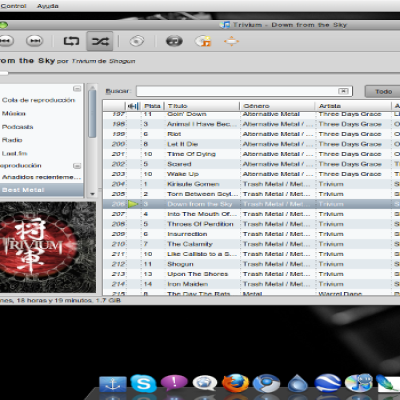Screen dimensions: 400x400
Task: Open purple exclamation chat app in dock
Action: pos(174,383)
